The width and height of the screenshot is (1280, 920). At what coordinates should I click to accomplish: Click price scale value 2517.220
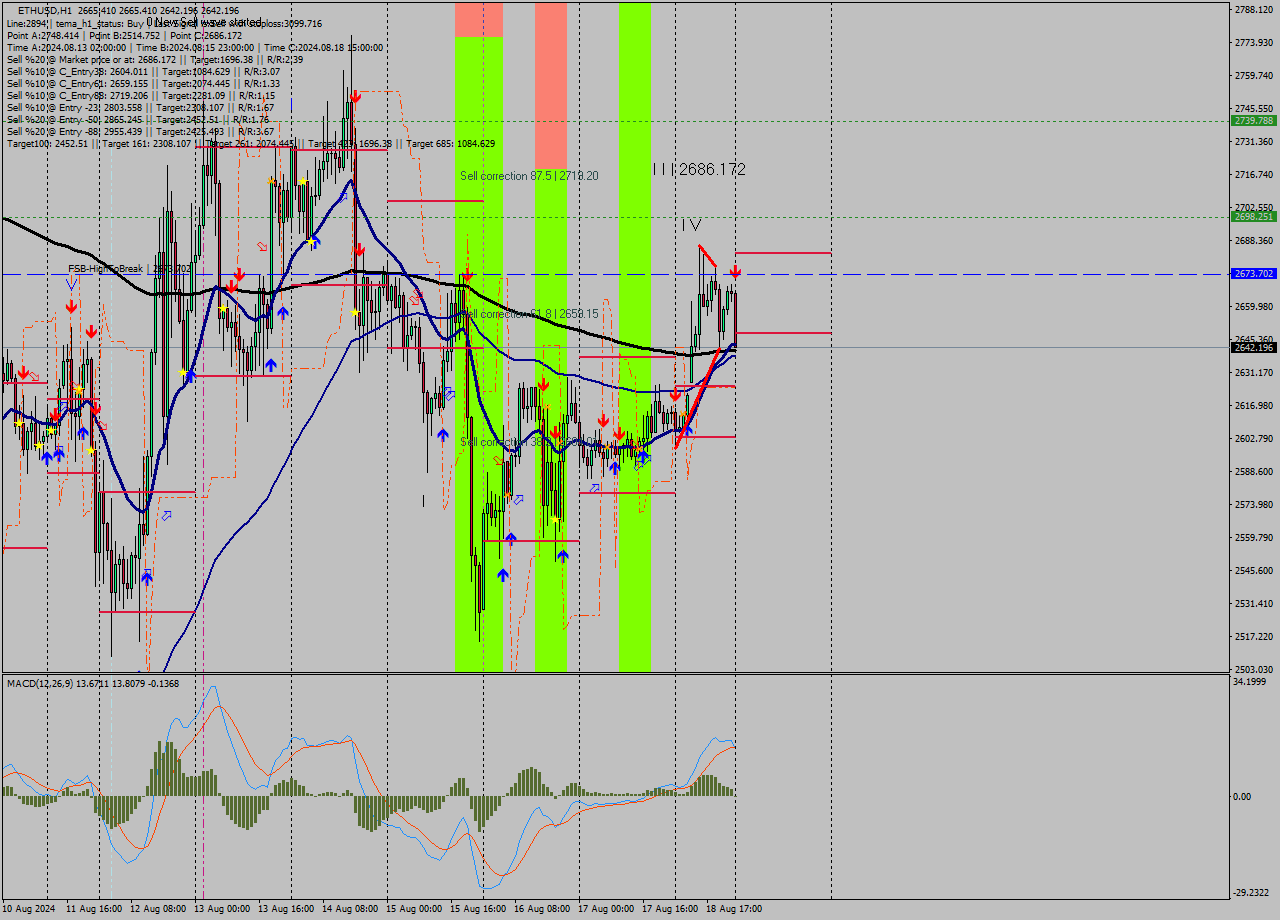(x=1254, y=637)
